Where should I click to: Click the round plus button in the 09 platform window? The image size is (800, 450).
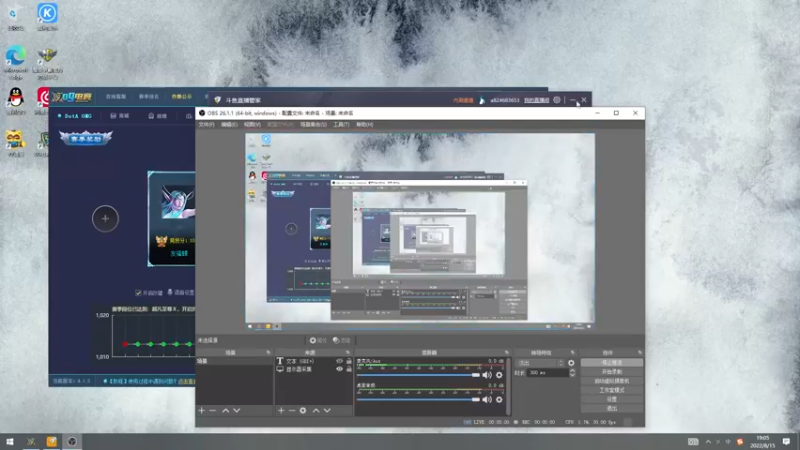tap(105, 219)
